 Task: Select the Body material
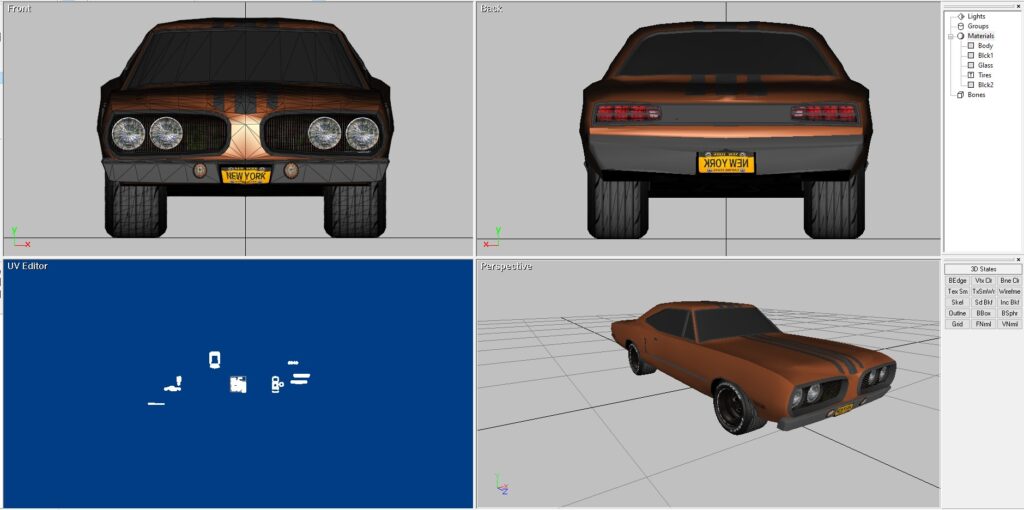click(985, 46)
